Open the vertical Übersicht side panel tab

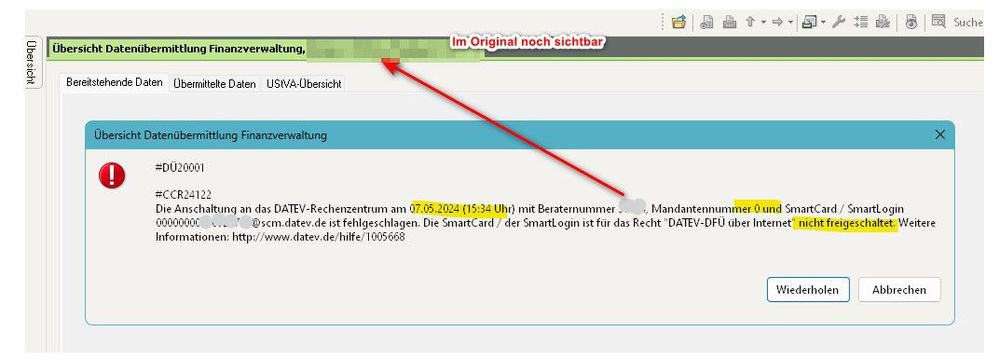click(31, 62)
